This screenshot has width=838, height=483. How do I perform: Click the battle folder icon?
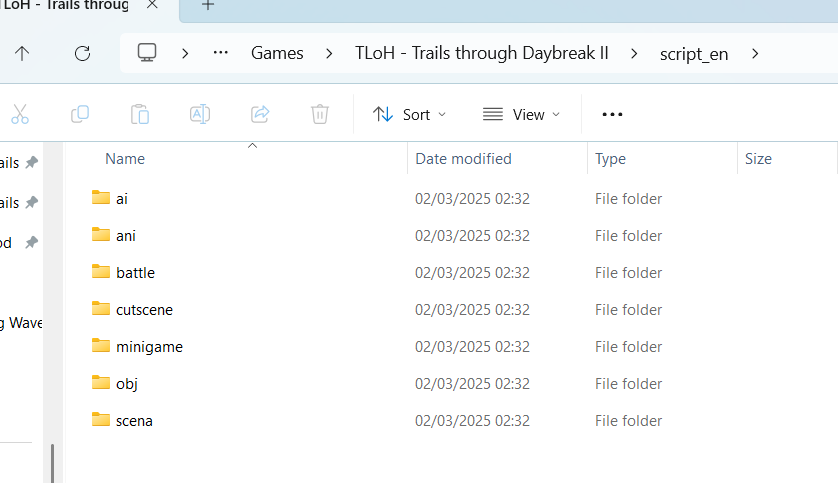point(100,271)
